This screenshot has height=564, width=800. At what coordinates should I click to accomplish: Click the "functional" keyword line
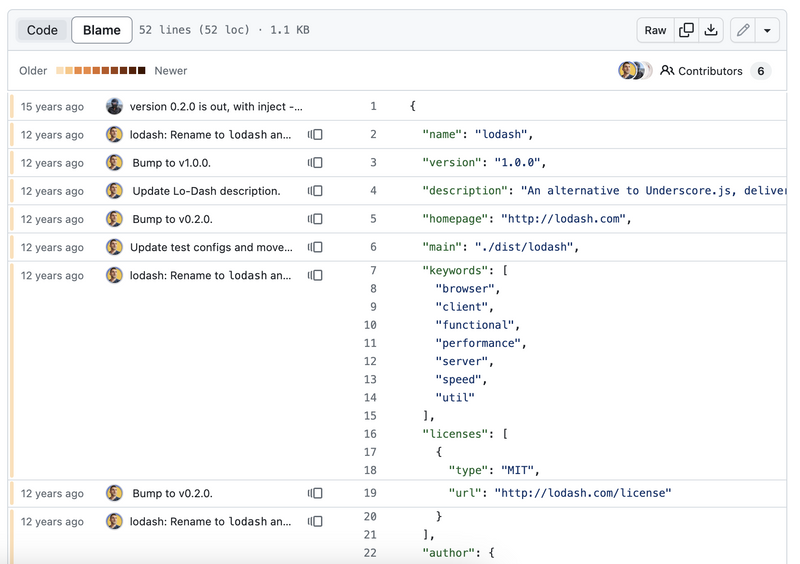click(478, 325)
